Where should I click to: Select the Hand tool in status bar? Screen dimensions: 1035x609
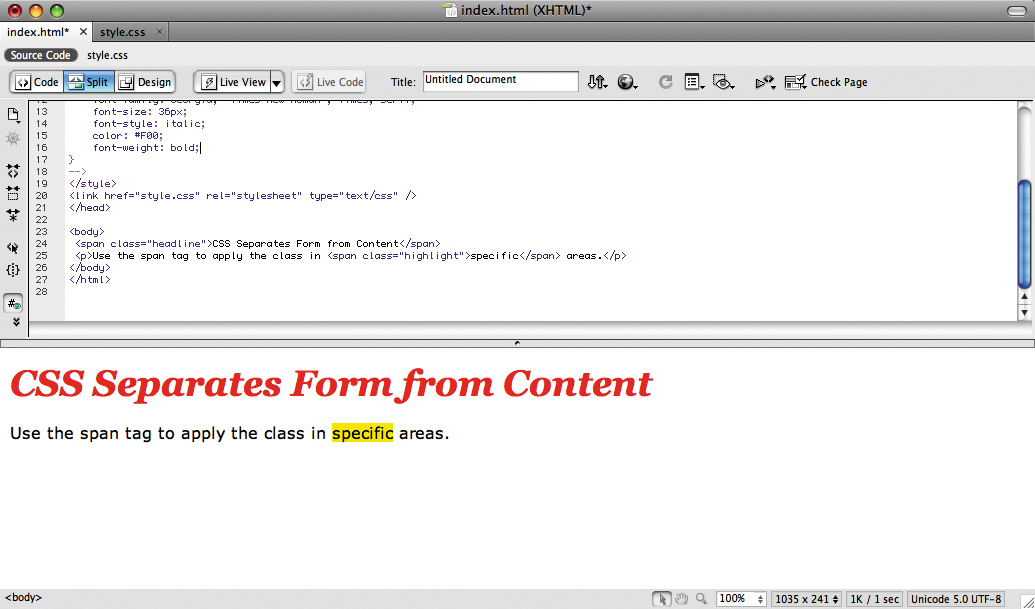681,598
